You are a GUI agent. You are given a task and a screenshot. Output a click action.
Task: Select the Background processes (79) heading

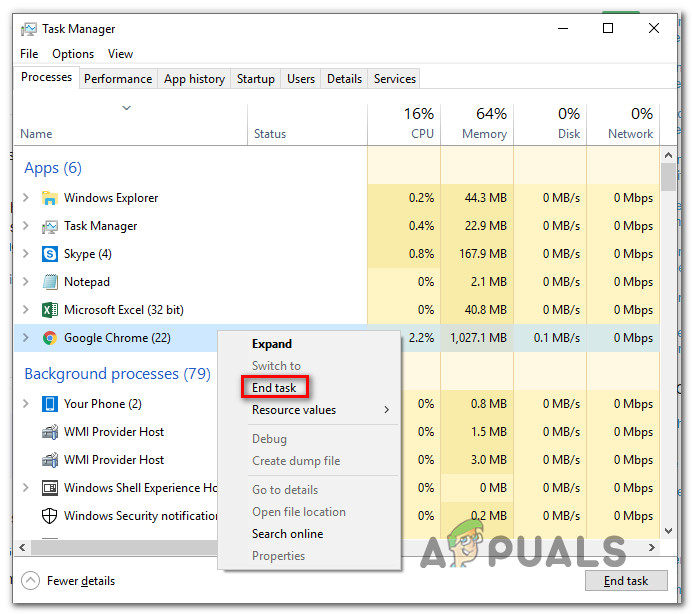click(117, 374)
